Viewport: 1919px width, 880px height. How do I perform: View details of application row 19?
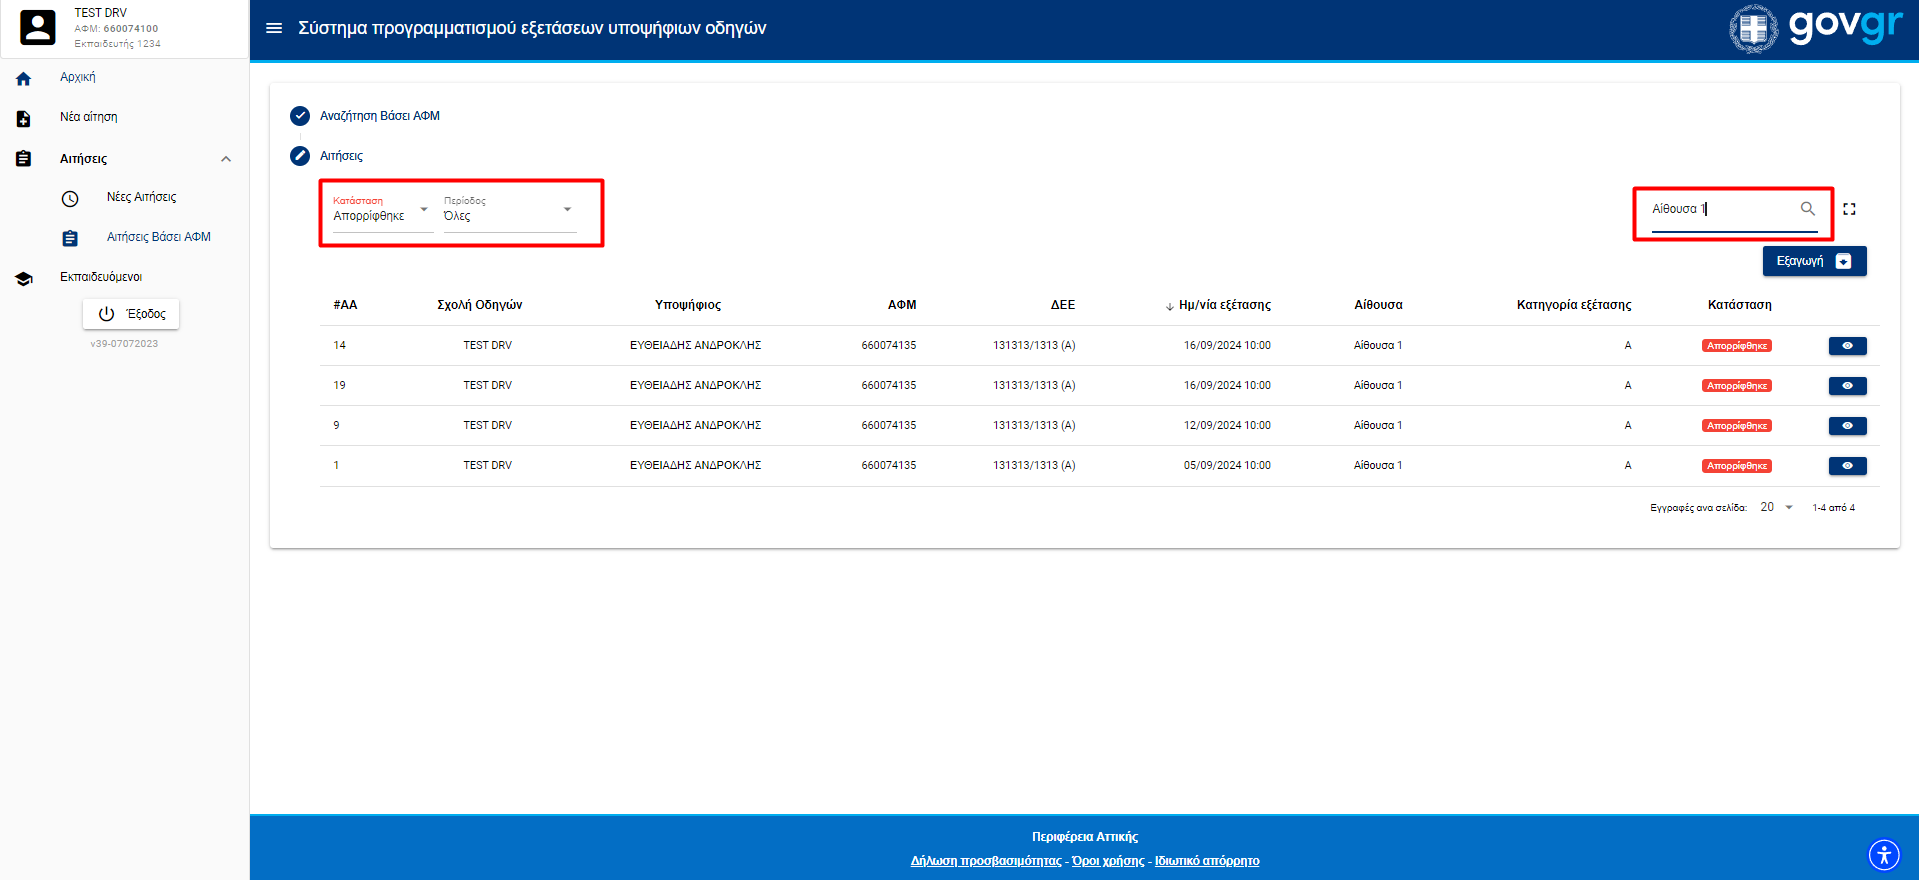(1847, 386)
